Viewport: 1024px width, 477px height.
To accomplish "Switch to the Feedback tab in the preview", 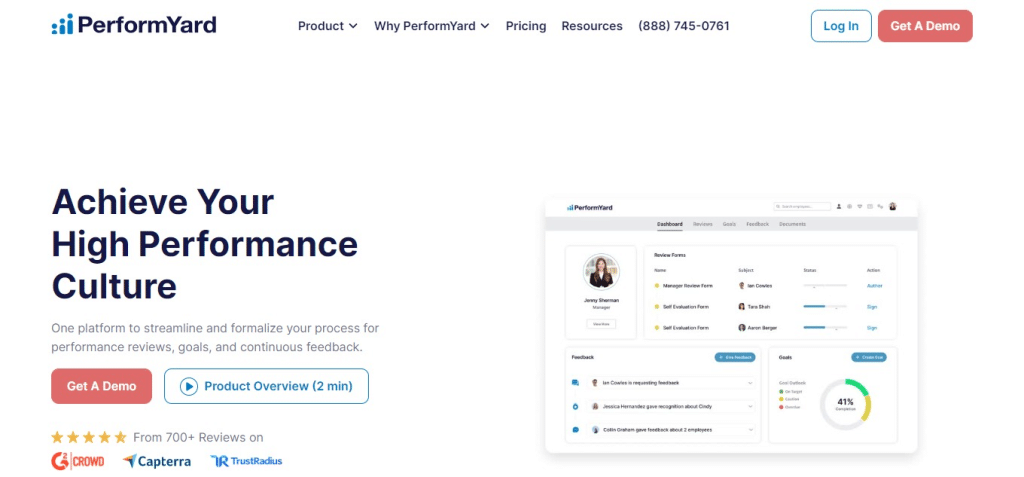I will (x=758, y=224).
